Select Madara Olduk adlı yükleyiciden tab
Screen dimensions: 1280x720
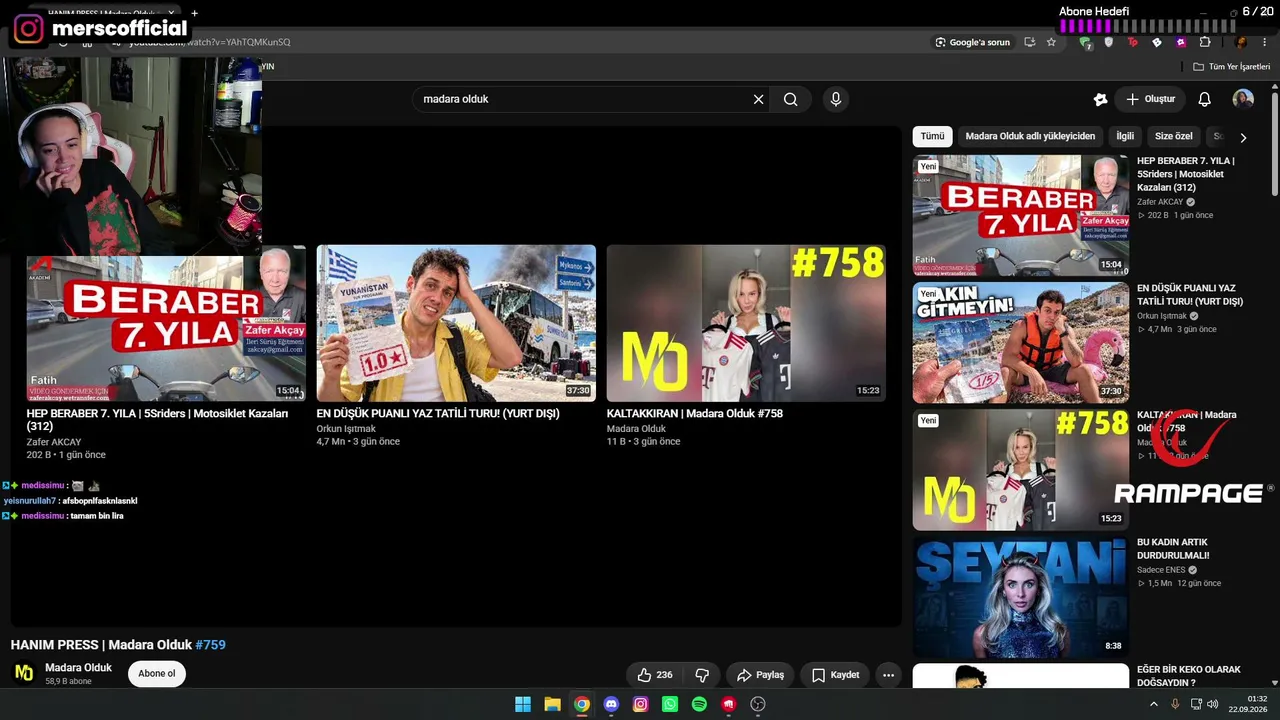1030,136
